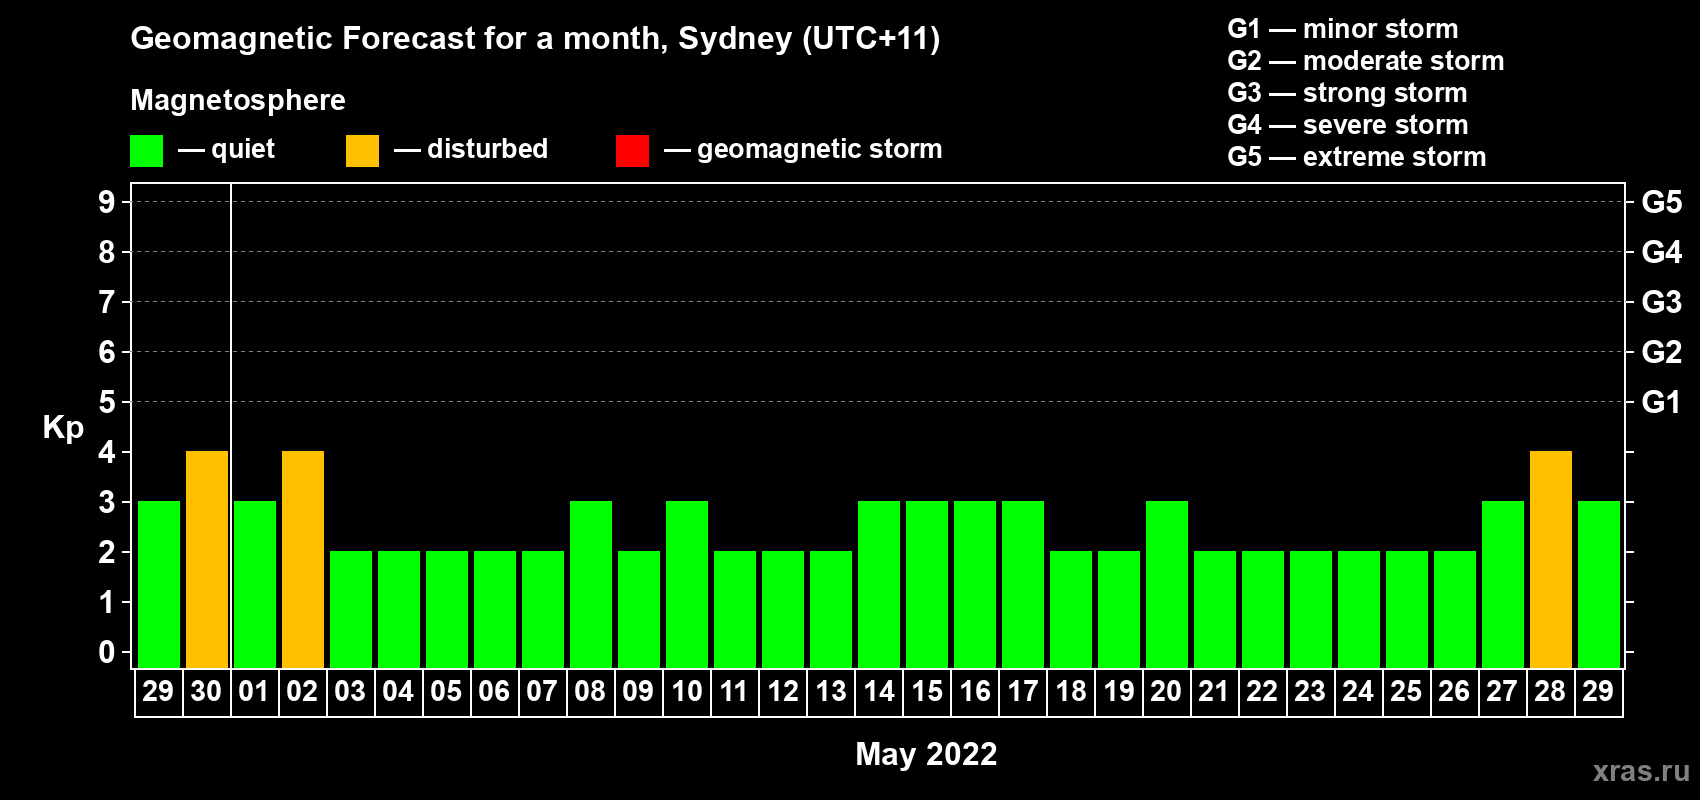Click the 'G5 — extreme storm' legend text
Viewport: 1700px width, 800px height.
pos(1357,157)
